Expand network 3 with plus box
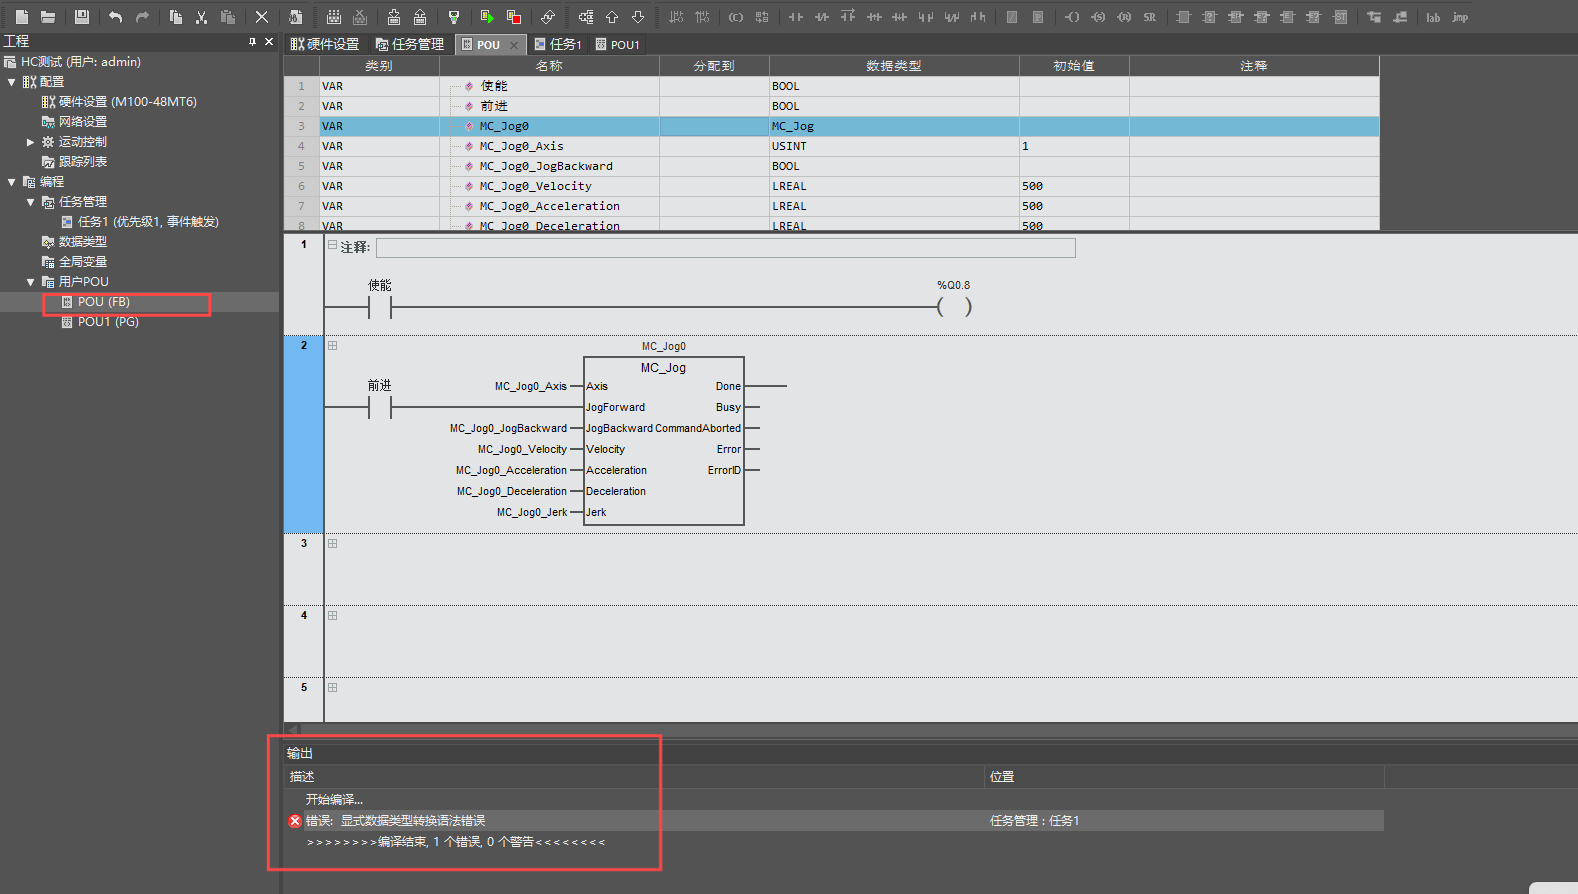1578x894 pixels. pyautogui.click(x=333, y=544)
